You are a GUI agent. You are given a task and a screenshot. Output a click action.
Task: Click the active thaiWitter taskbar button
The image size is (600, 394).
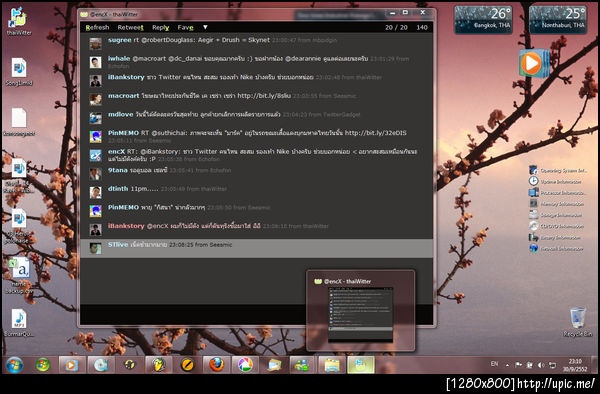[360, 365]
